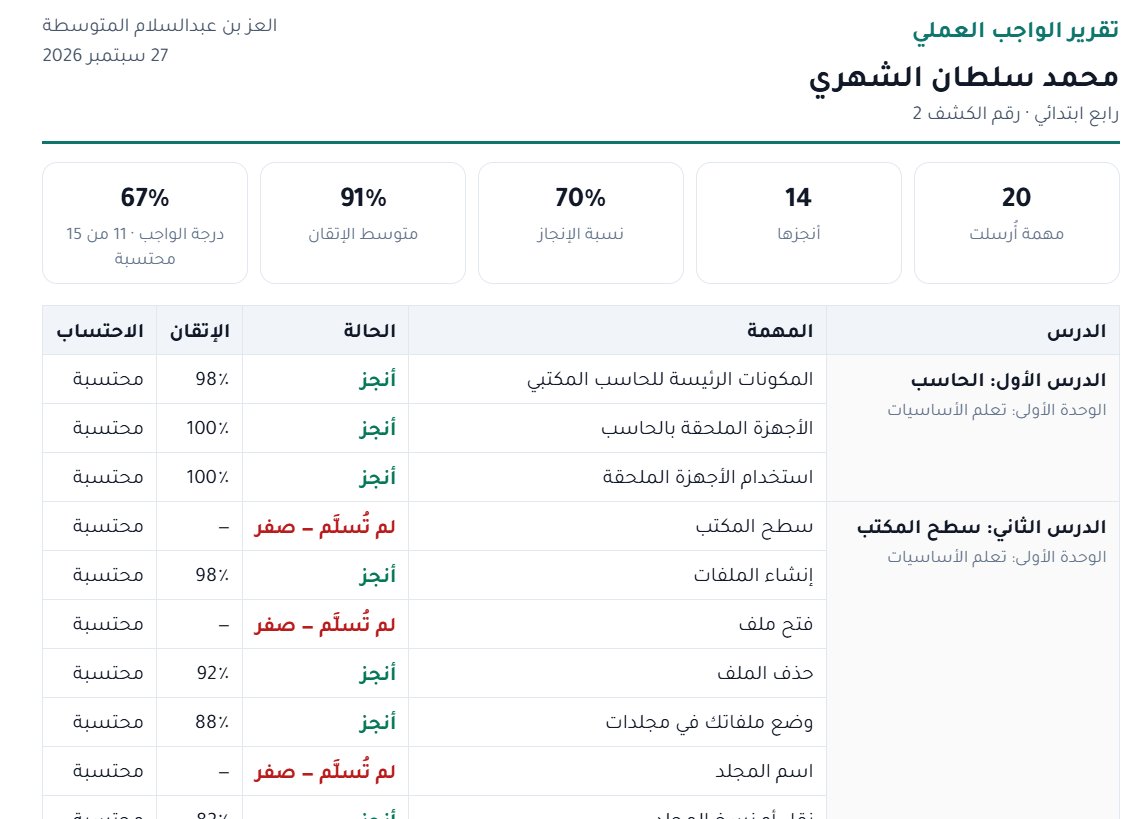The height and width of the screenshot is (819, 1129).
Task: Click school name العز بن عبدالسلام المتوسطة
Action: (160, 25)
